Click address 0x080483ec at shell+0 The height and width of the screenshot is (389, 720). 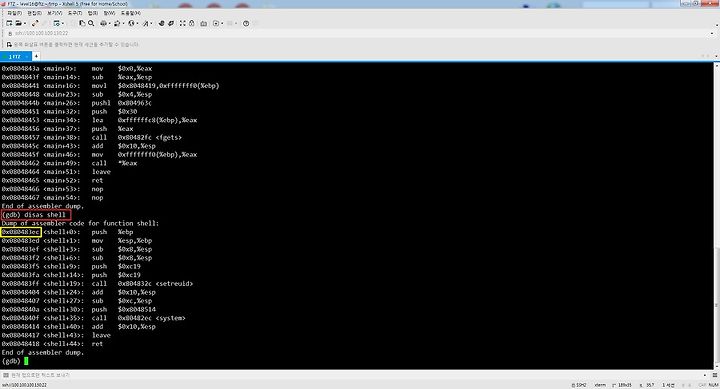pos(21,232)
